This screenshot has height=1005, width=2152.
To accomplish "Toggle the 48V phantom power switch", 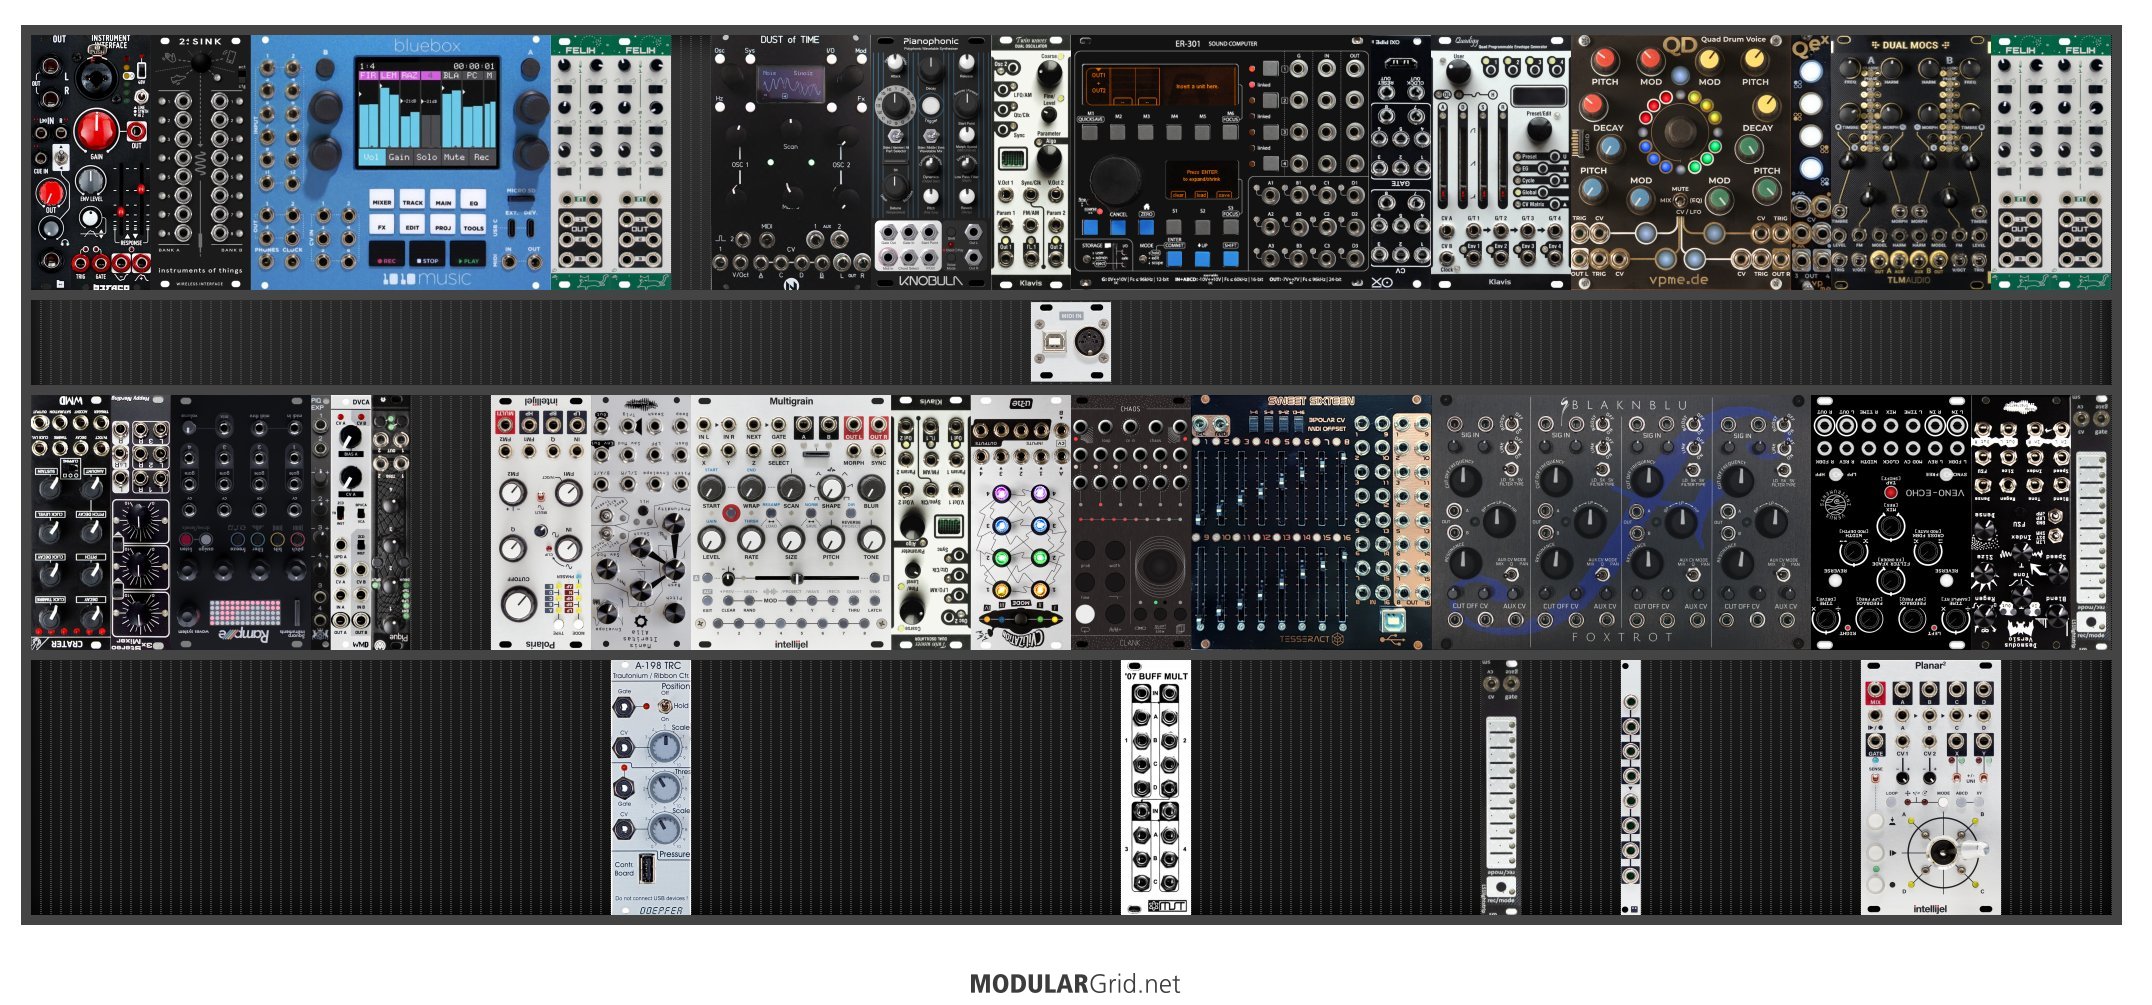I will click(142, 71).
